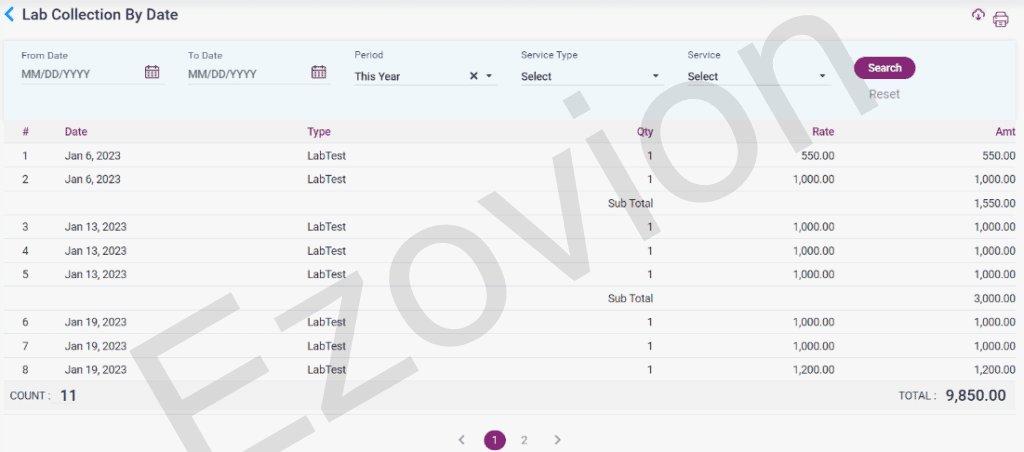
Task: Open the Service dropdown
Action: click(x=759, y=76)
